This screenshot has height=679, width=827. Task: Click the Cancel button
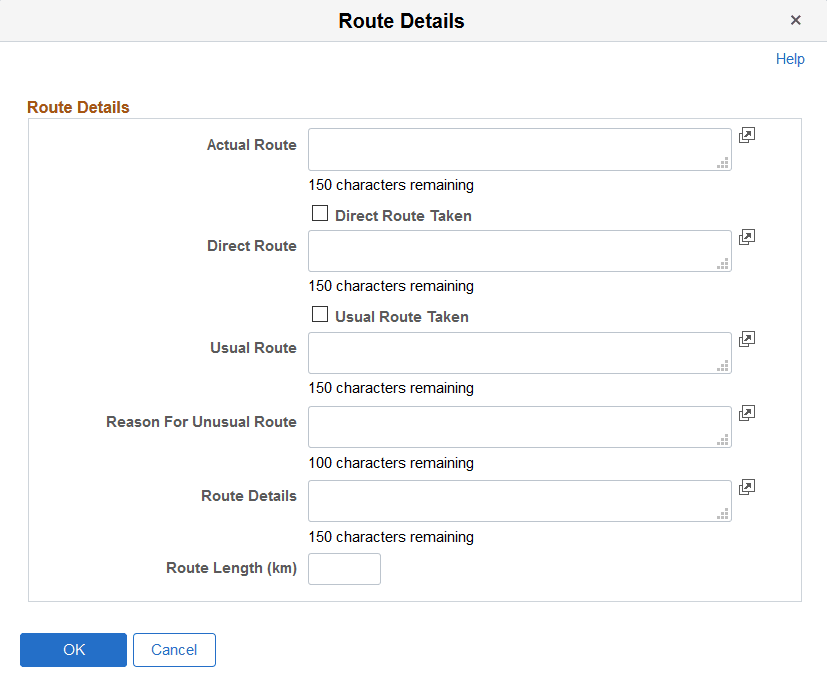(x=174, y=649)
